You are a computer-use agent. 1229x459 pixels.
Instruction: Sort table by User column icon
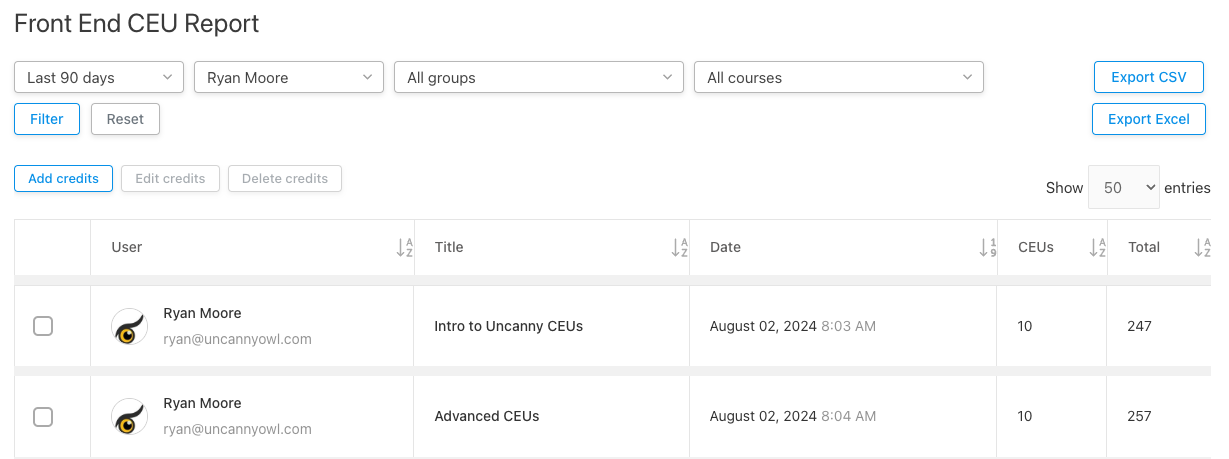[x=404, y=248]
